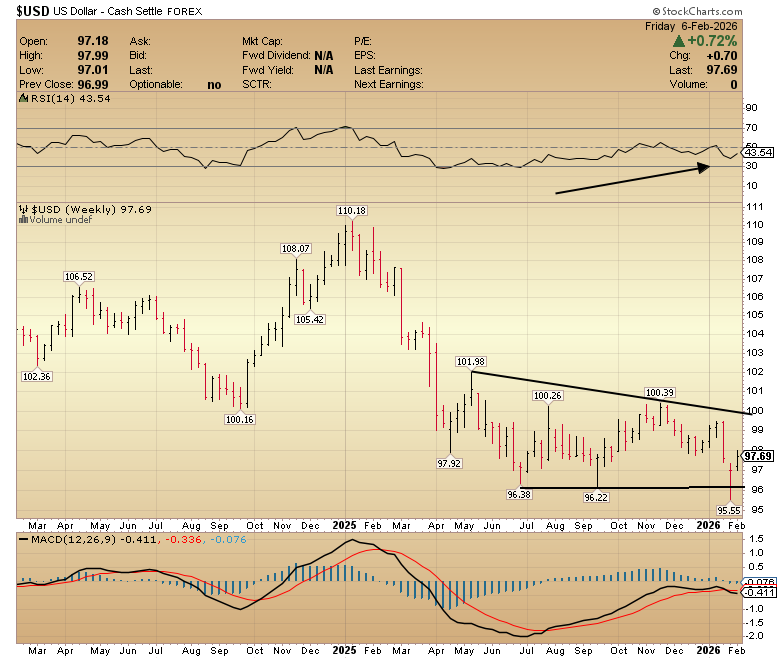This screenshot has height=659, width=780.
Task: Click the Volume undef legend icon
Action: tap(23, 219)
